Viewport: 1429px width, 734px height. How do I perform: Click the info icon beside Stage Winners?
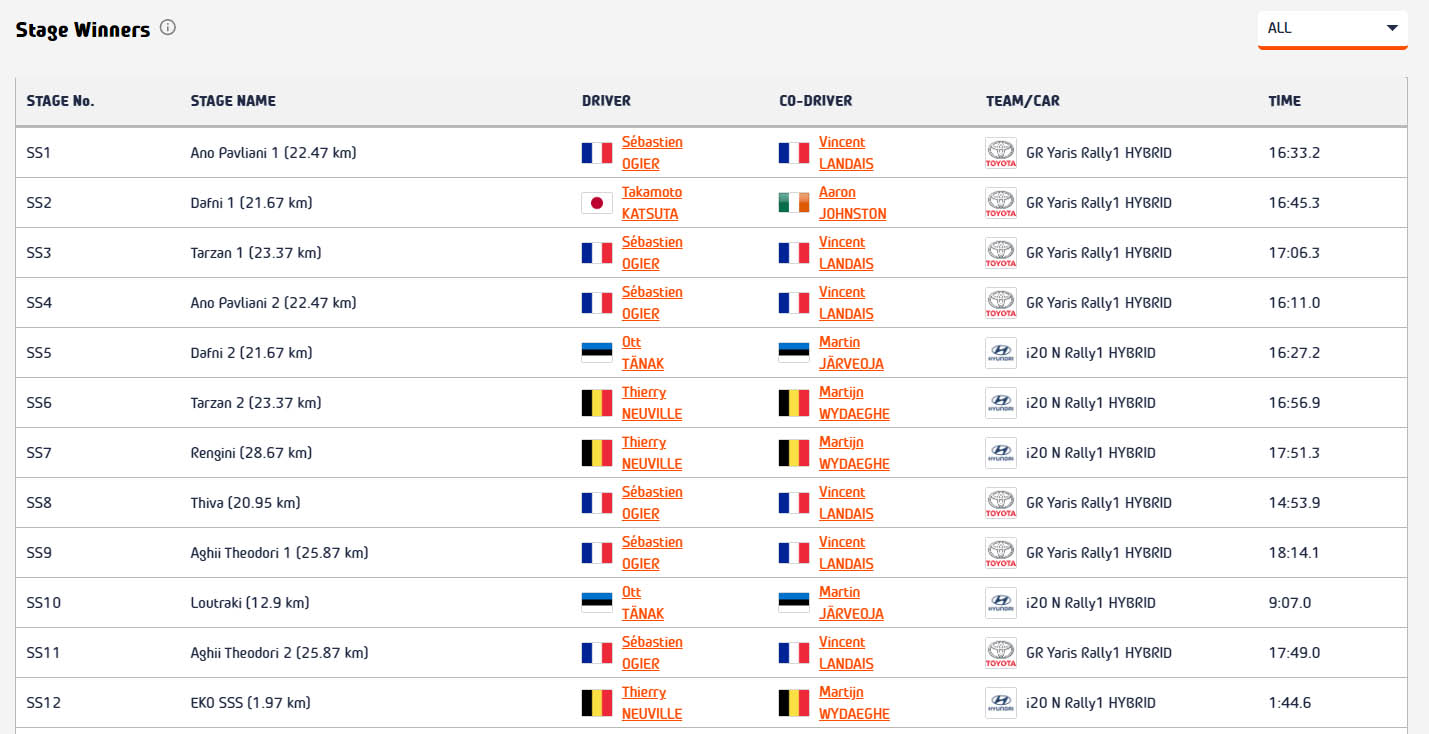pyautogui.click(x=168, y=28)
